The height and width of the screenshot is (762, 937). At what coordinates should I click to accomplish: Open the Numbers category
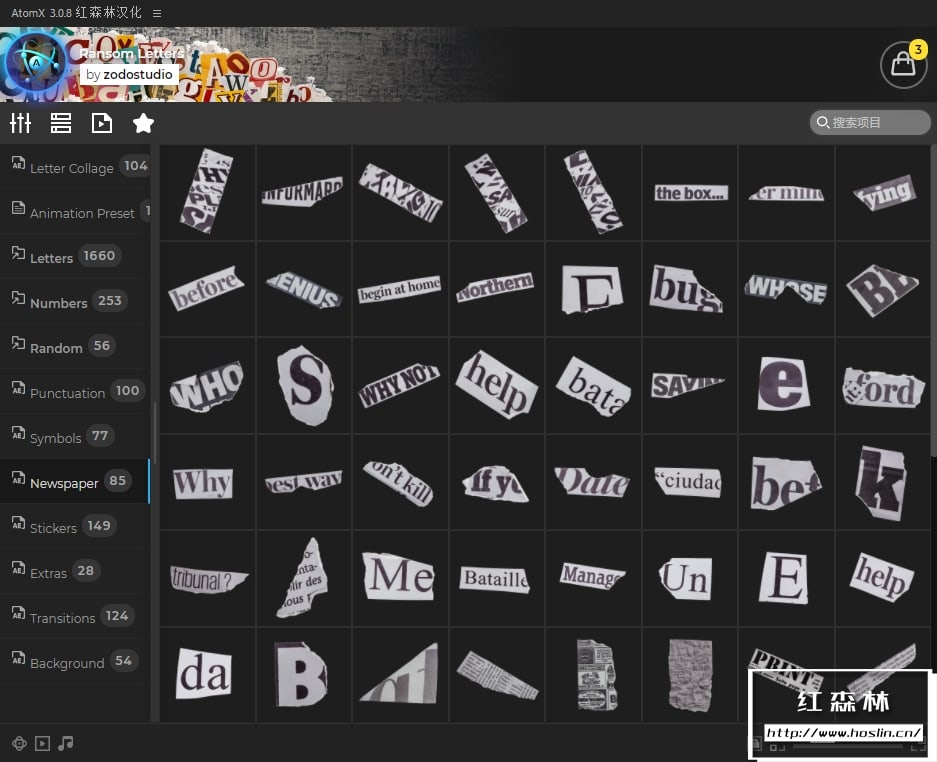[x=75, y=301]
